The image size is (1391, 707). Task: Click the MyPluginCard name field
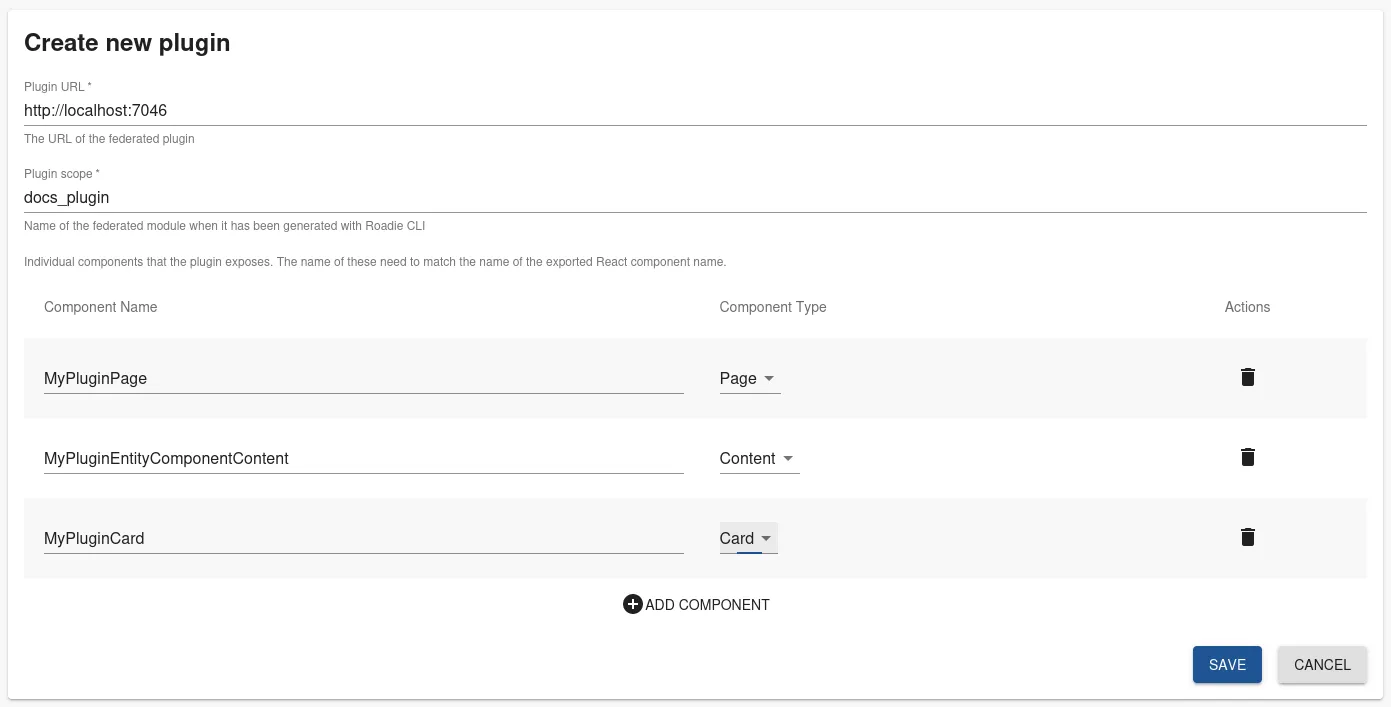[x=300, y=538]
